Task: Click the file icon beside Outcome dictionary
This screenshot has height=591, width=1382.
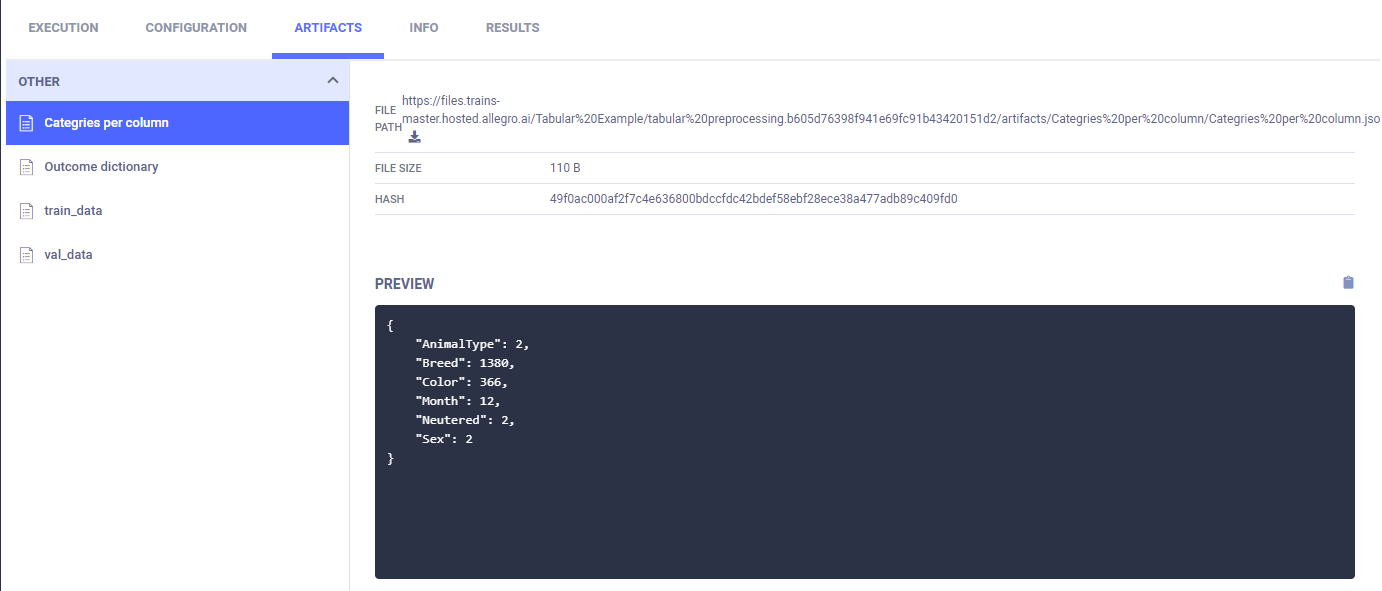Action: (x=27, y=167)
